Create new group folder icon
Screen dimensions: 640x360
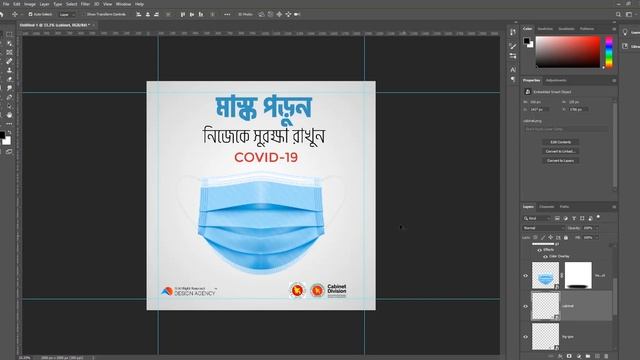tap(588, 356)
